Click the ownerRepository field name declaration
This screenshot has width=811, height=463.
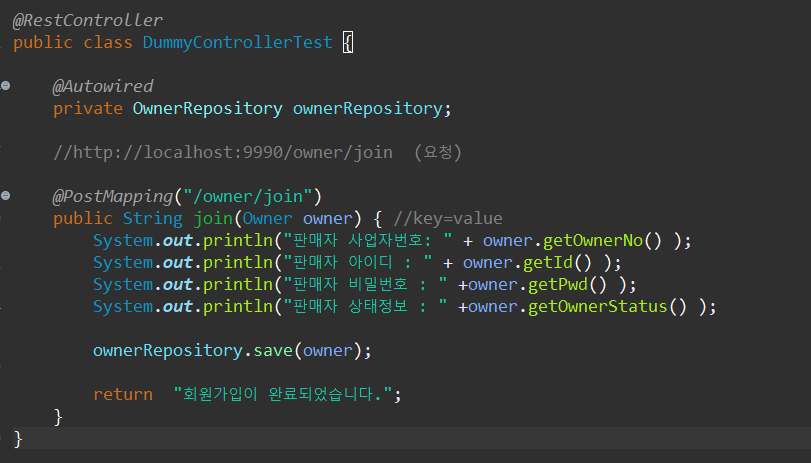368,108
